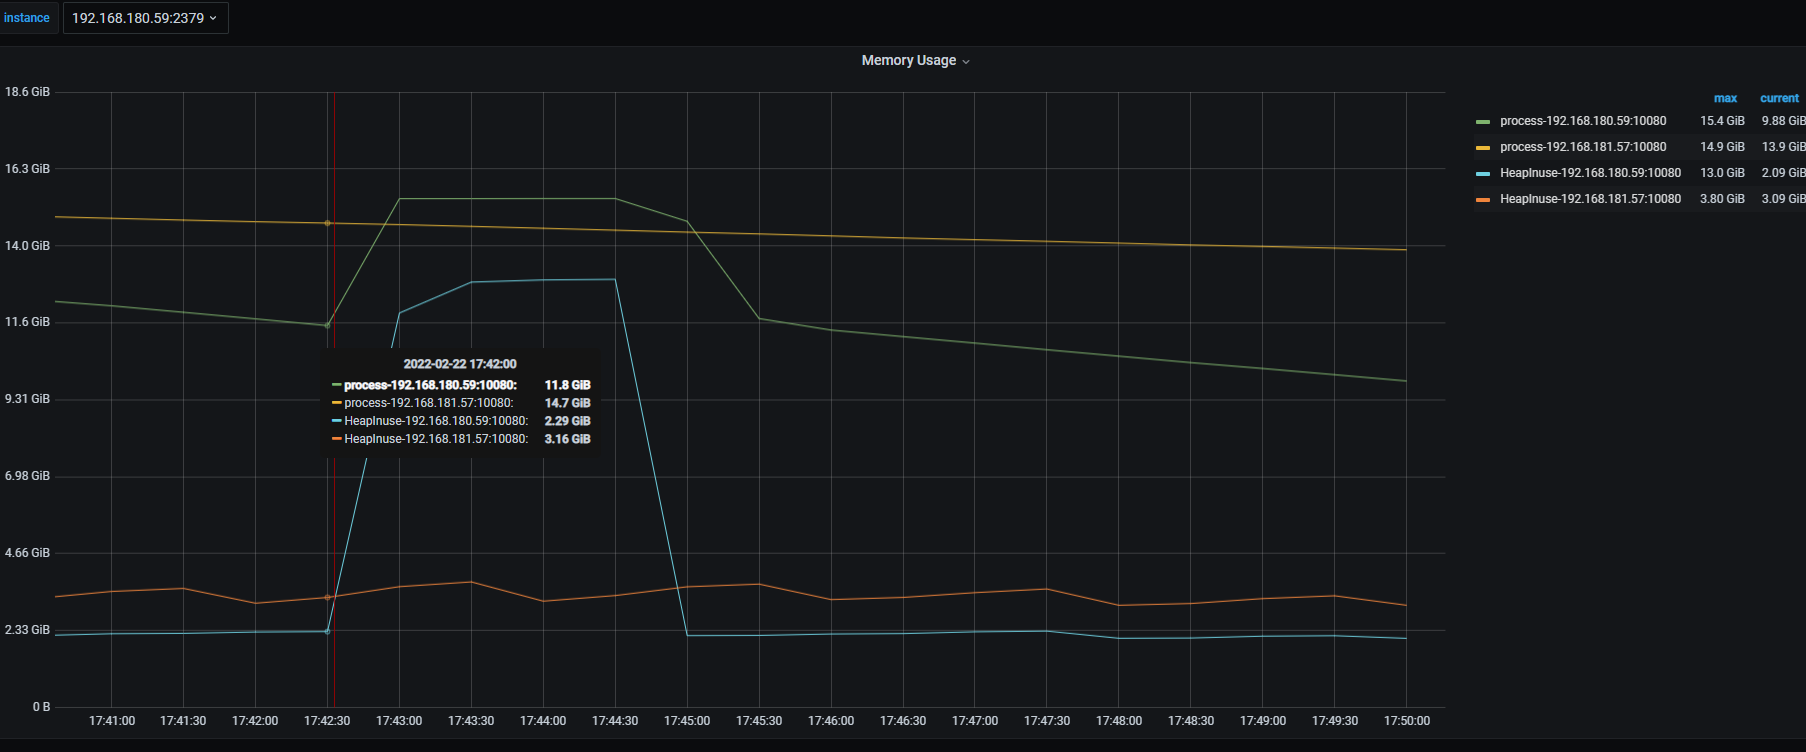Toggle HeapInuse-192.168.180.59:10080 series in legend

pos(1590,173)
